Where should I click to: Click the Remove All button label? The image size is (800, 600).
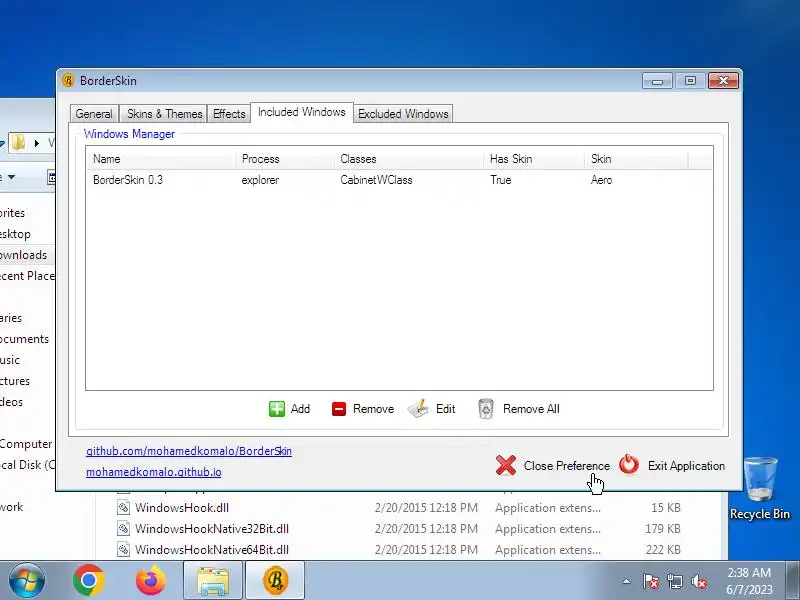coord(531,409)
